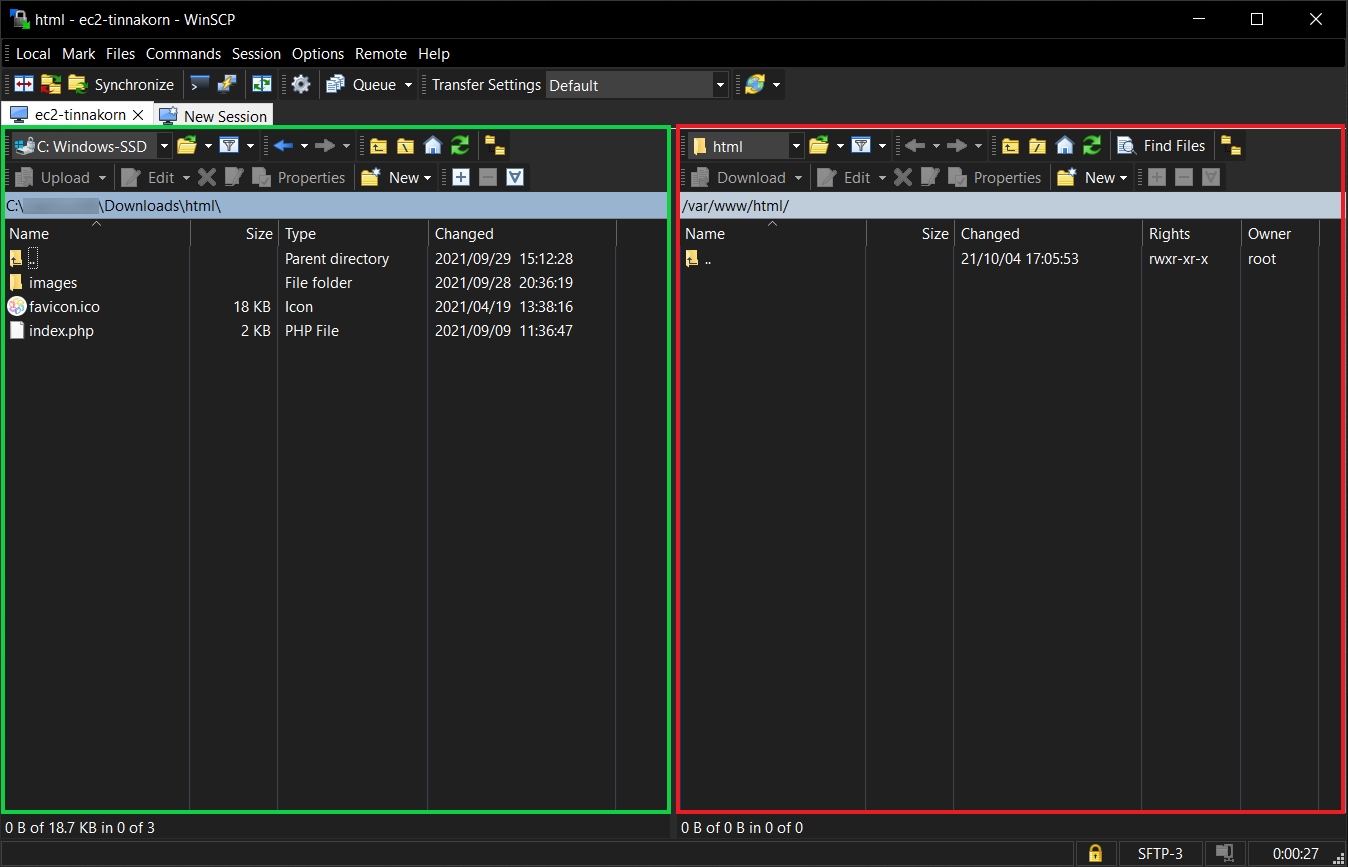Go to local parent directory icon
1348x867 pixels.
[x=378, y=146]
